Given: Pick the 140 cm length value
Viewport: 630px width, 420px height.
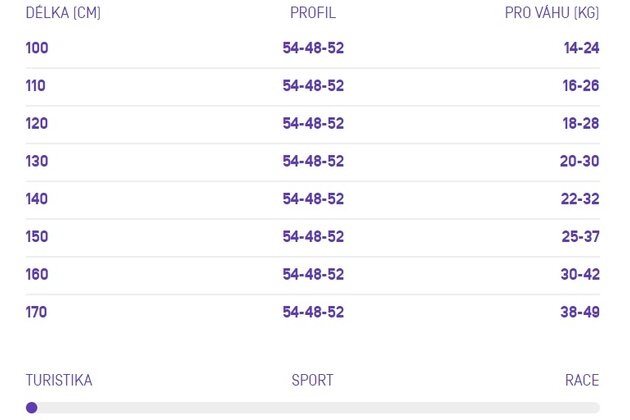Looking at the screenshot, I should pos(37,199).
